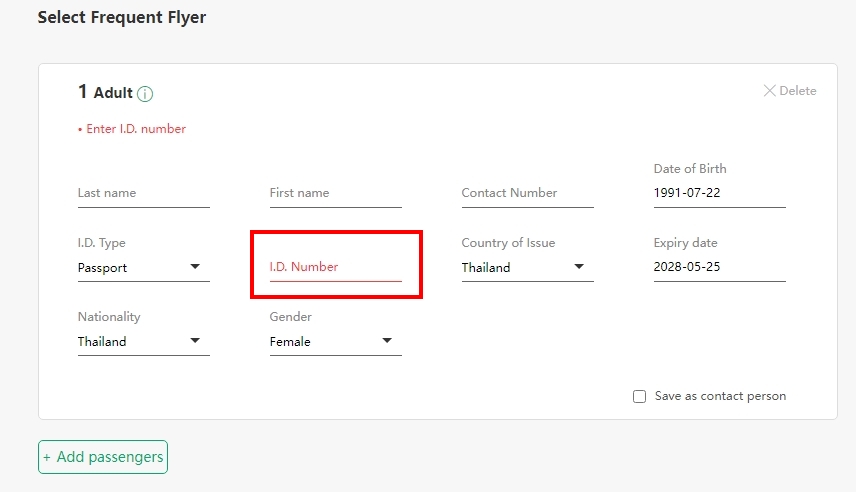Screen dimensions: 856x492
Task: Click the 1 Adult passenger title
Action: click(105, 92)
